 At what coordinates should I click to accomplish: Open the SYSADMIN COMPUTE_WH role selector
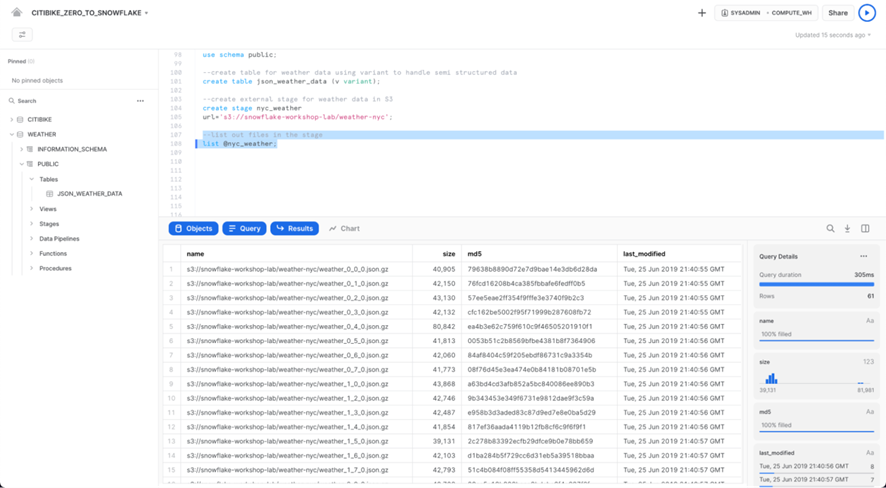766,13
